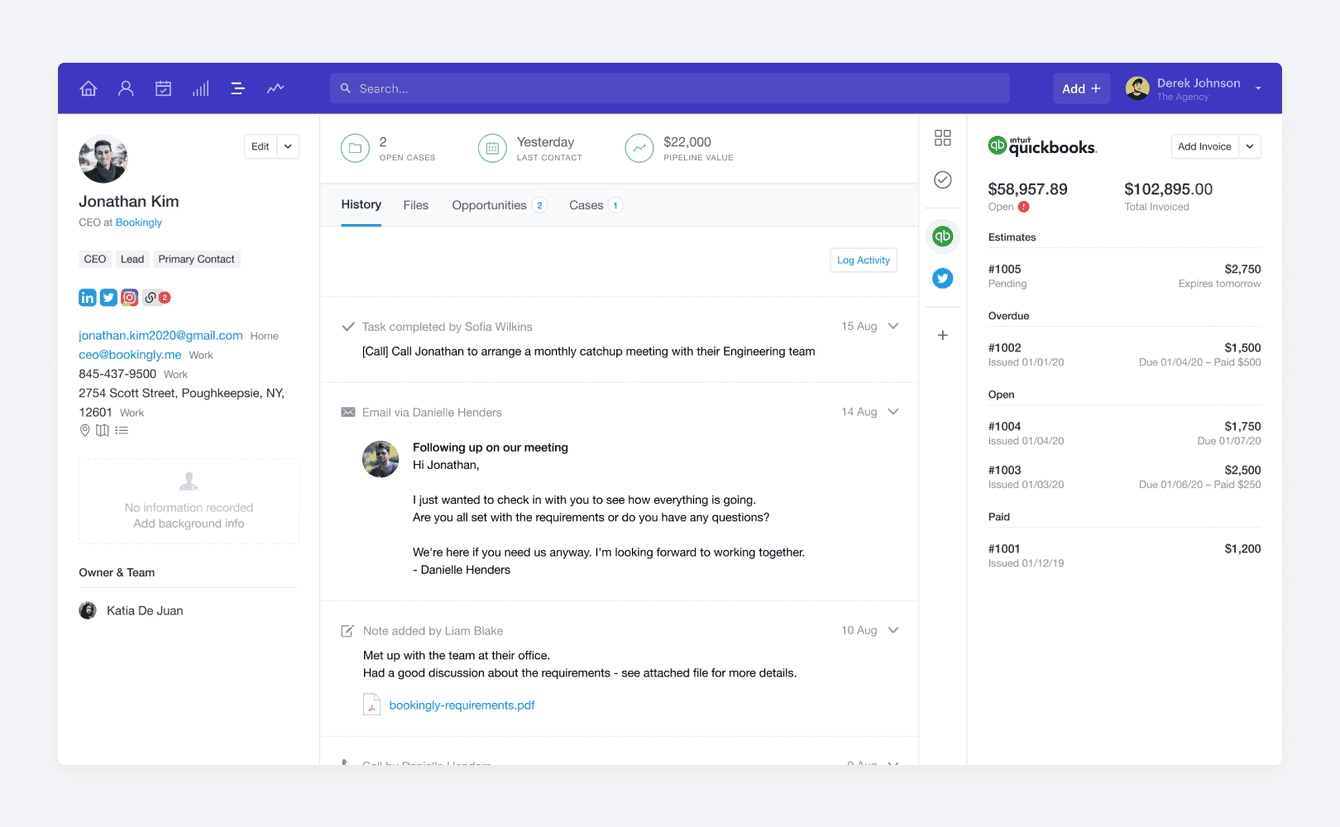Open the Bookingly company link
This screenshot has height=827, width=1340.
pos(139,222)
